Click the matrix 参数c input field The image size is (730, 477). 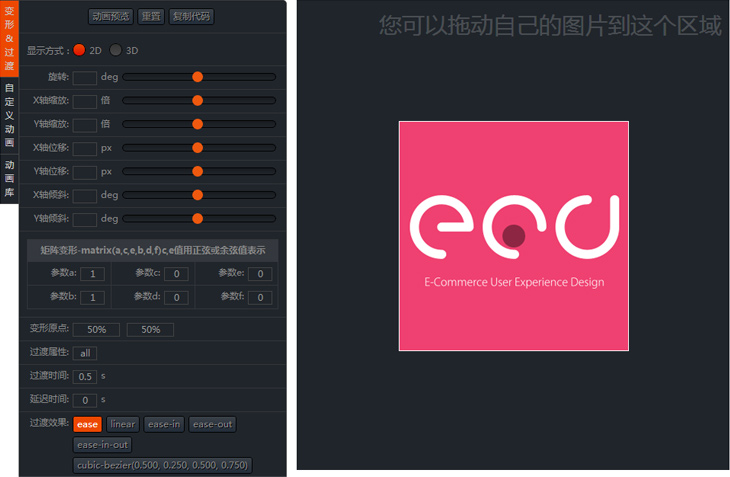tap(176, 274)
